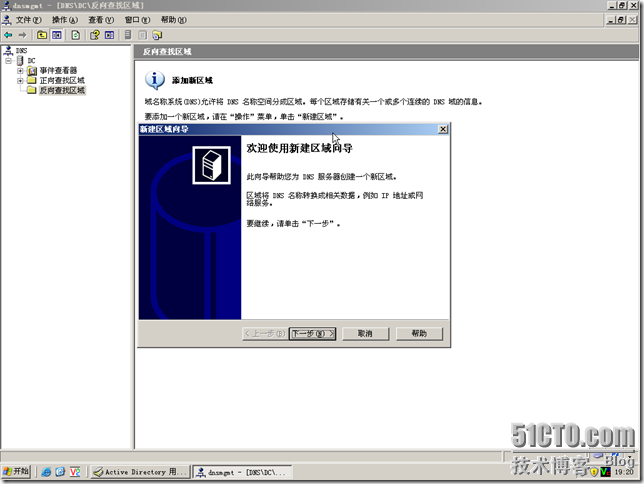Click the blue info icon beside 添加新区域
644x484 pixels.
pos(155,80)
